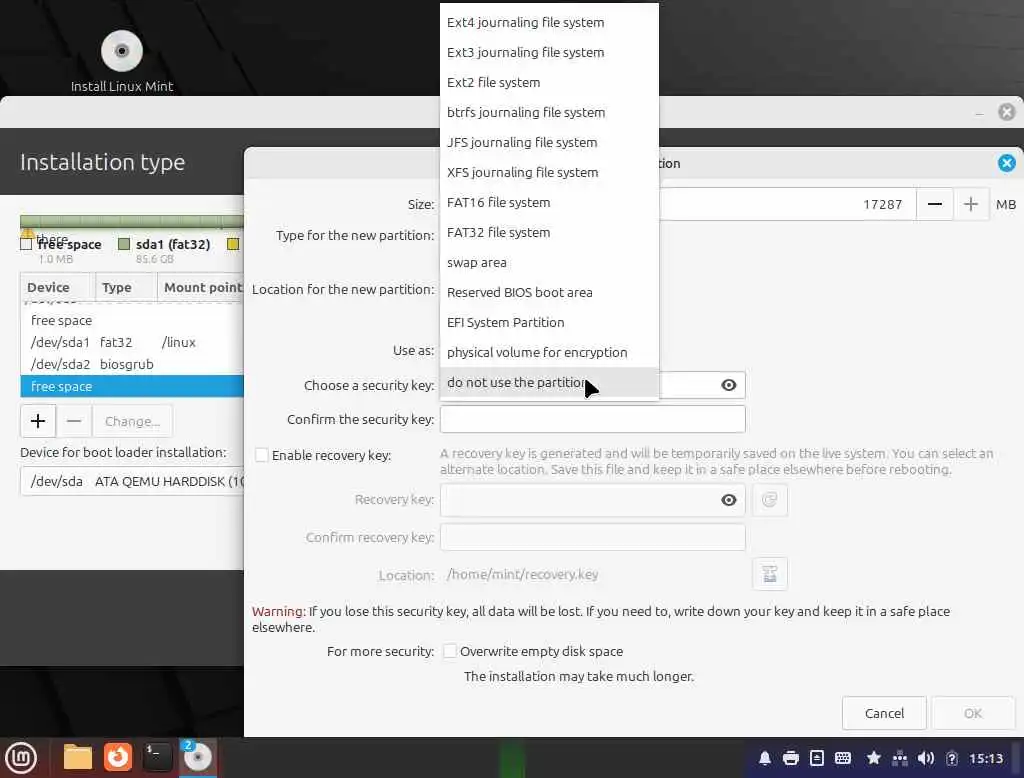This screenshot has height=778, width=1024.
Task: Enable the recovery key checkbox
Action: pyautogui.click(x=261, y=455)
